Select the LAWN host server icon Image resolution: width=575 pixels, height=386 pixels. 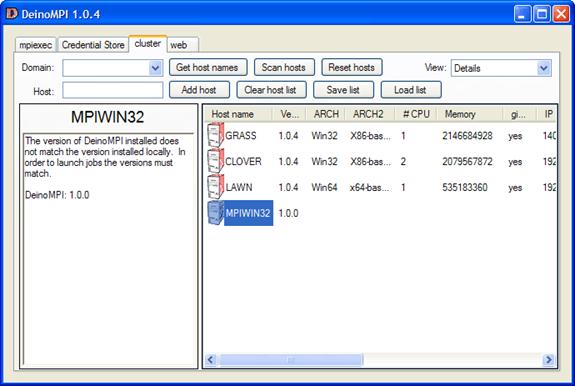pyautogui.click(x=216, y=187)
